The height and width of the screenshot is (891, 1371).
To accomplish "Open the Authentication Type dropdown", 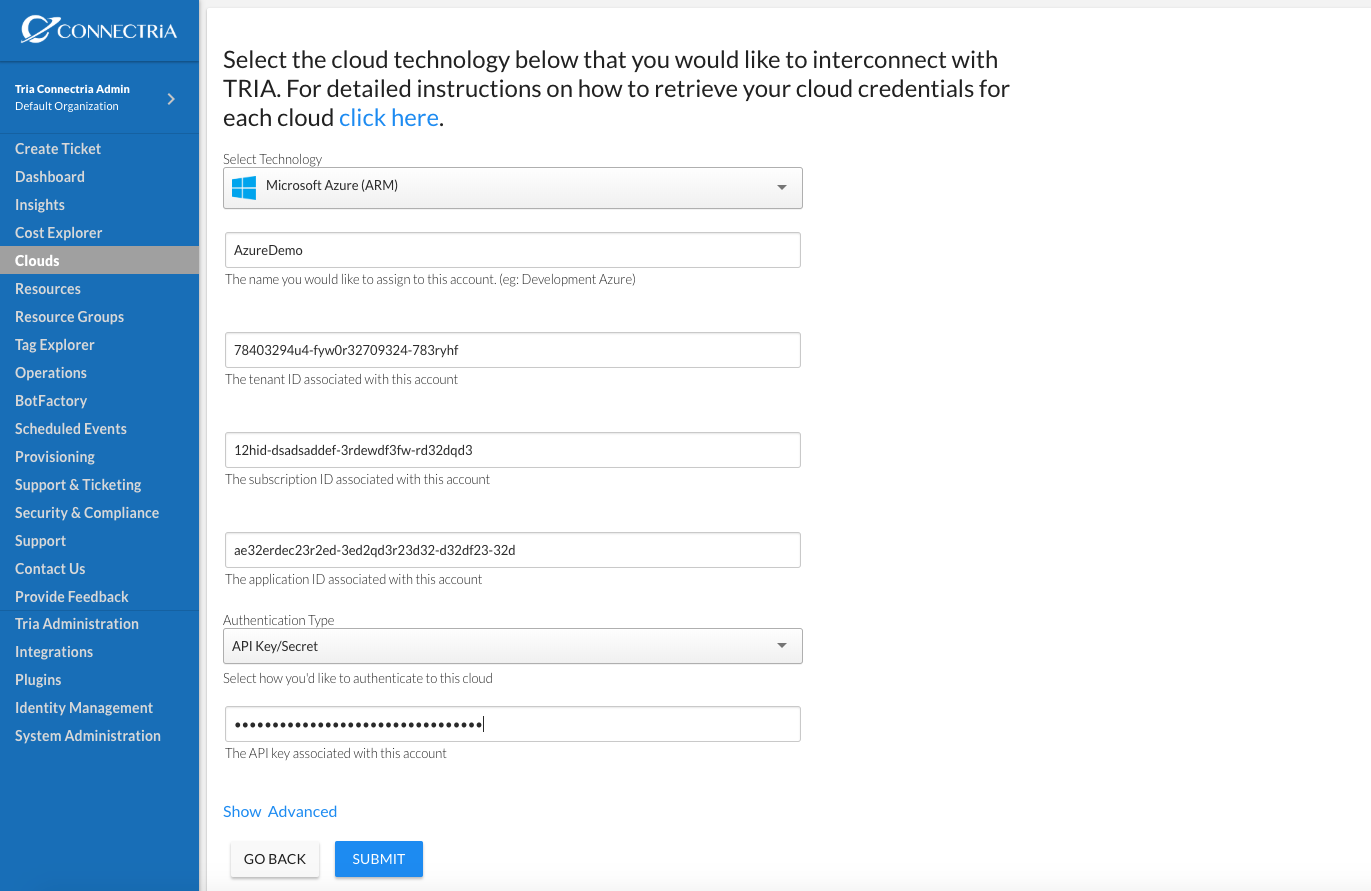I will pos(512,646).
